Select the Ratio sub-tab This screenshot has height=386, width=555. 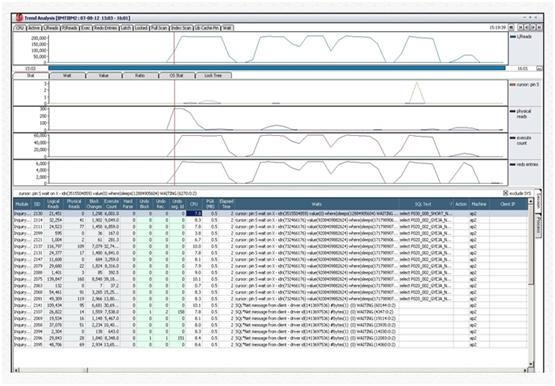click(140, 75)
